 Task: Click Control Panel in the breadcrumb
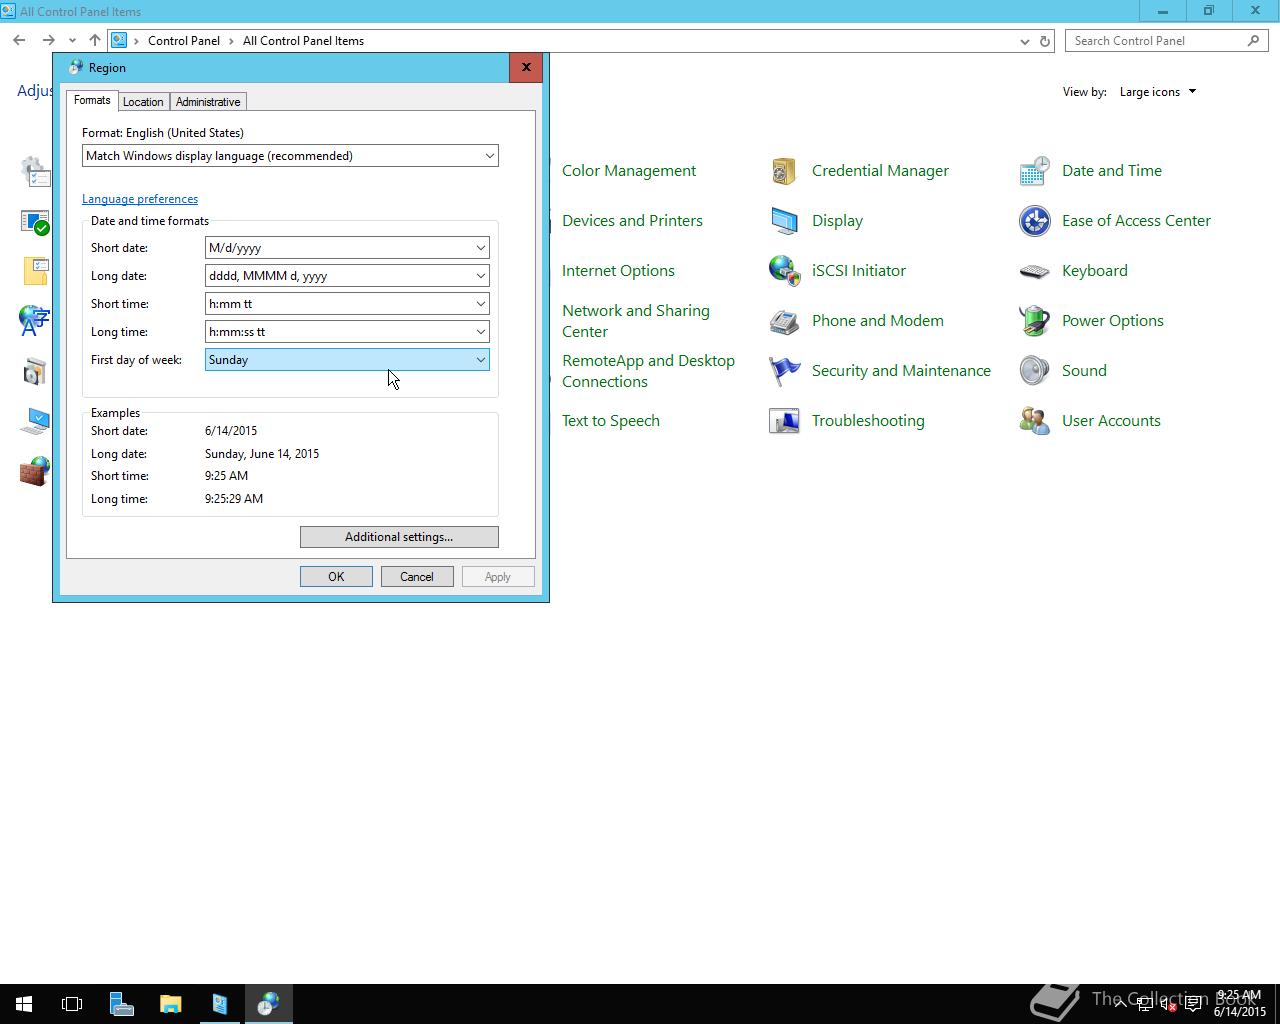[184, 41]
